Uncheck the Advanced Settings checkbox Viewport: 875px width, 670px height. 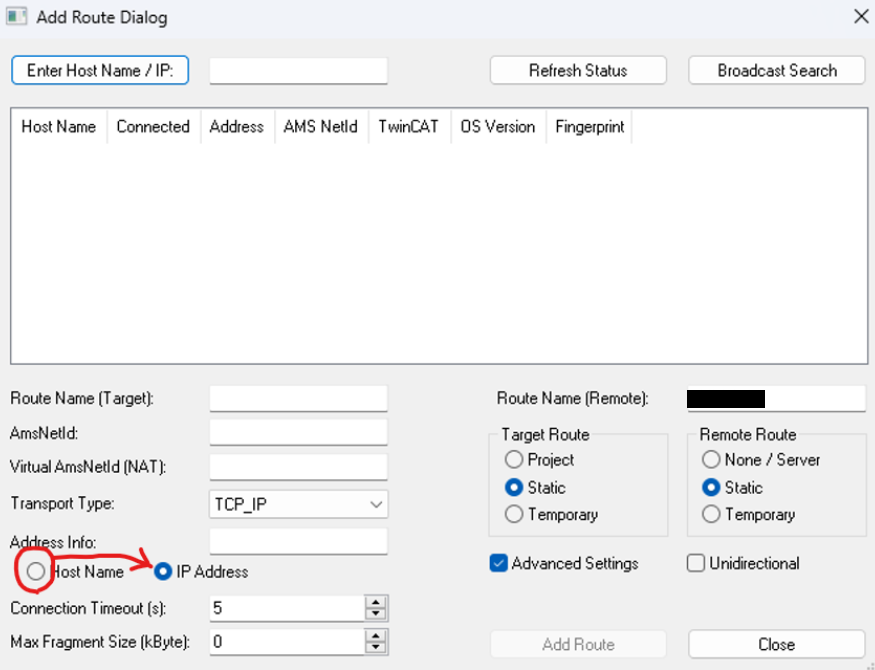point(498,564)
